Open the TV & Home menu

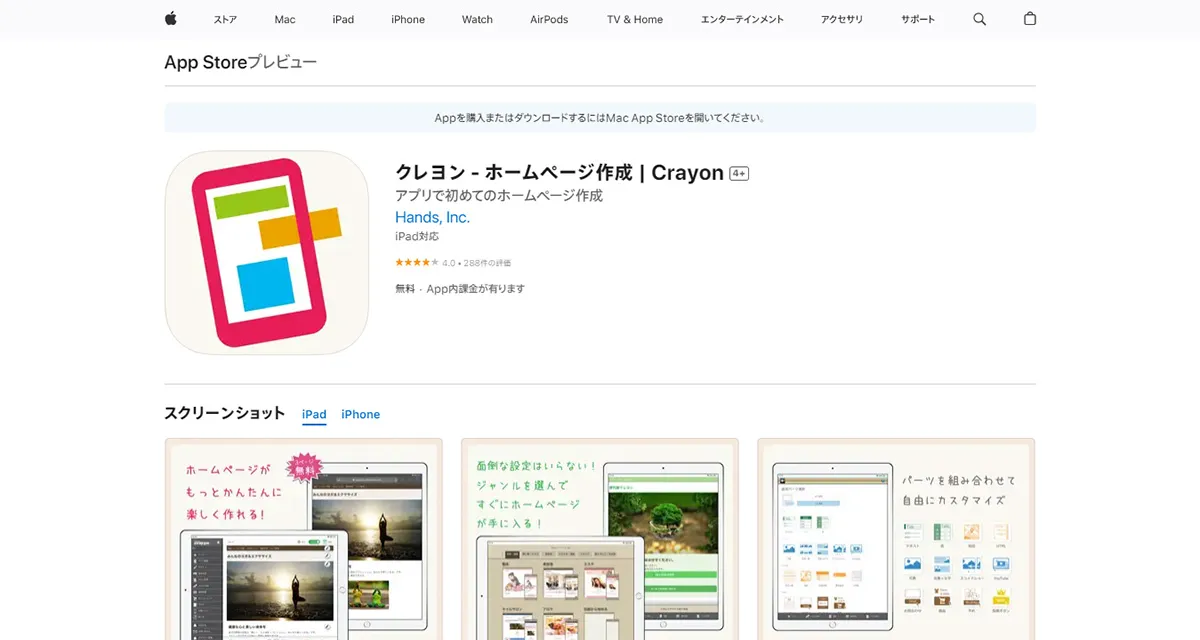[634, 19]
